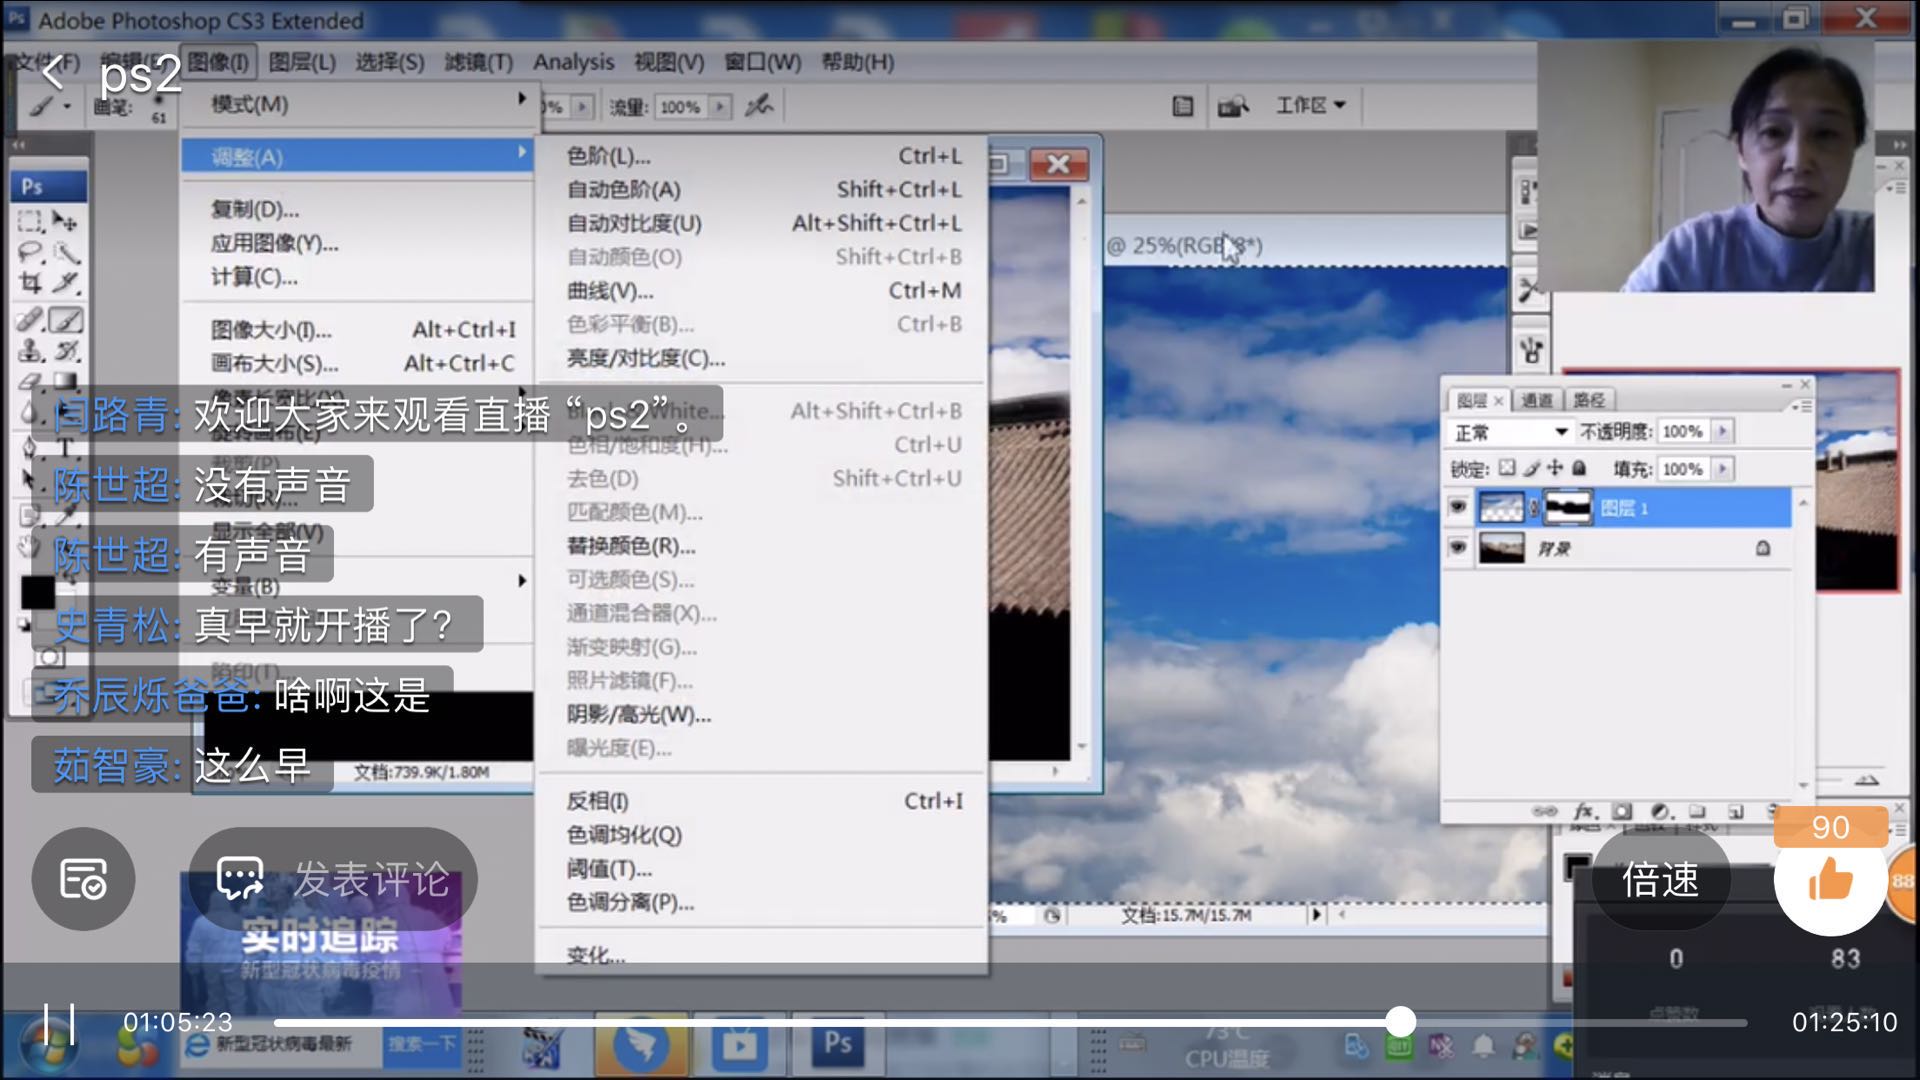Viewport: 1920px width, 1080px height.
Task: Click the 图层 1 layer mask thumbnail
Action: [1568, 508]
